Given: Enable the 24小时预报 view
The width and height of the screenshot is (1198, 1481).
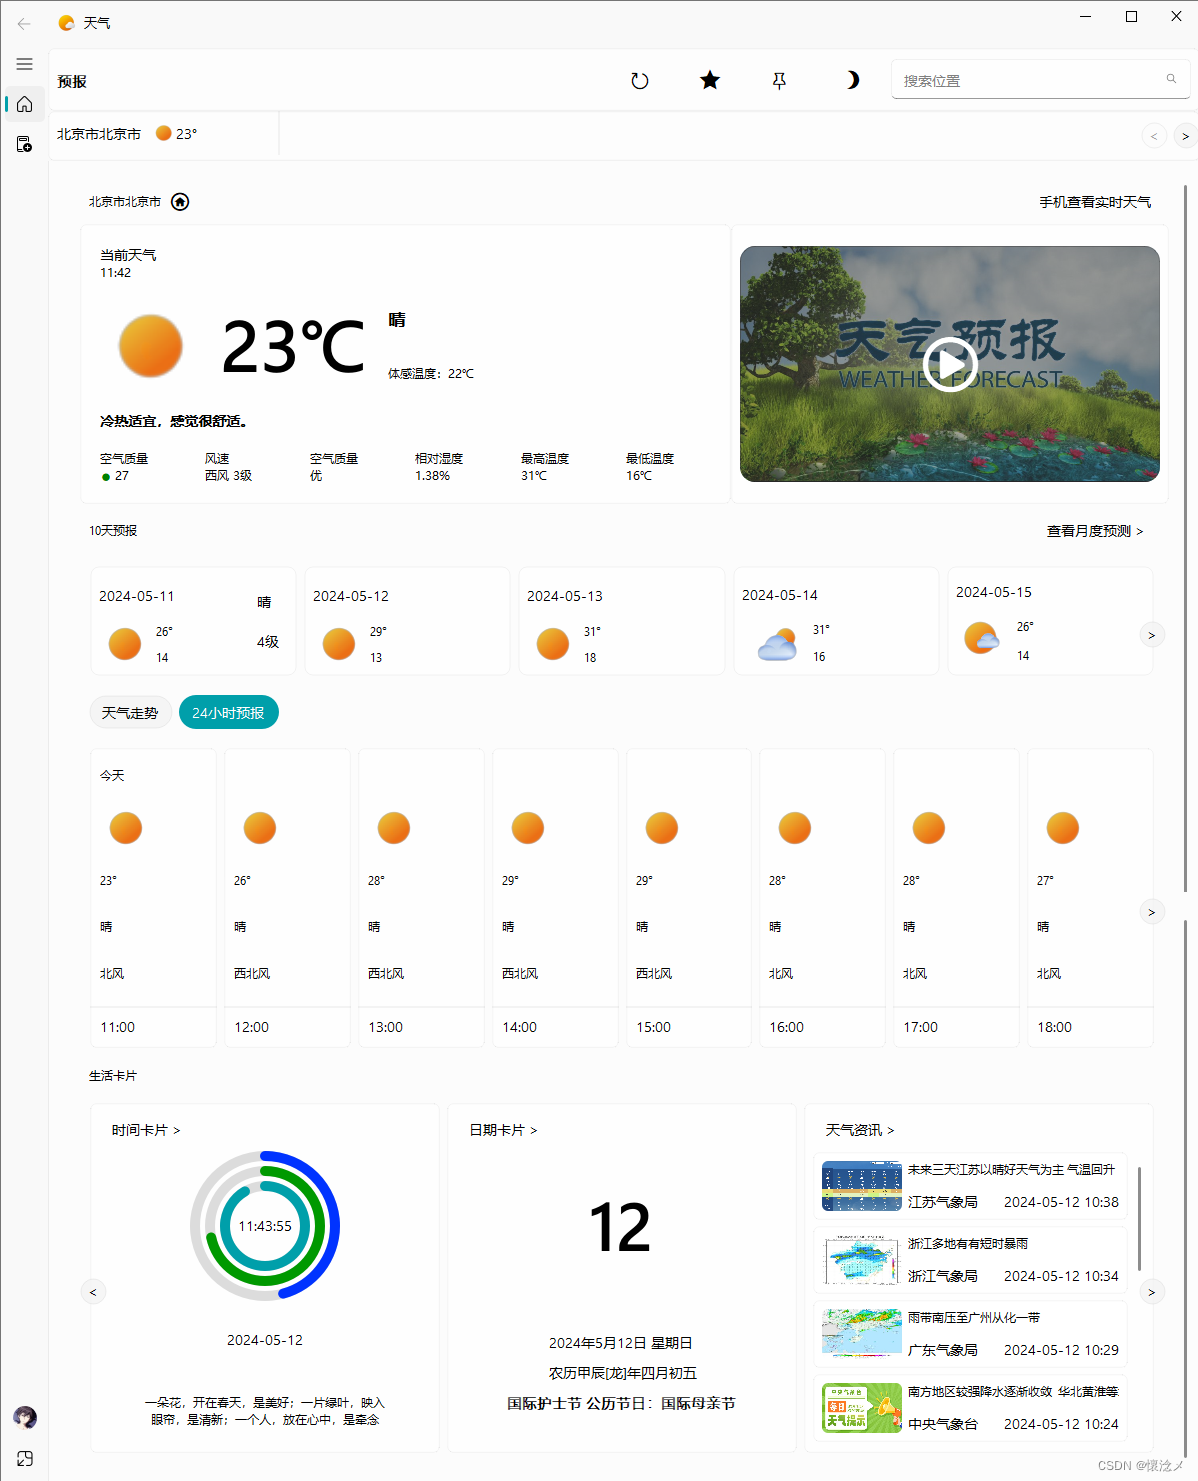Looking at the screenshot, I should click(x=228, y=712).
